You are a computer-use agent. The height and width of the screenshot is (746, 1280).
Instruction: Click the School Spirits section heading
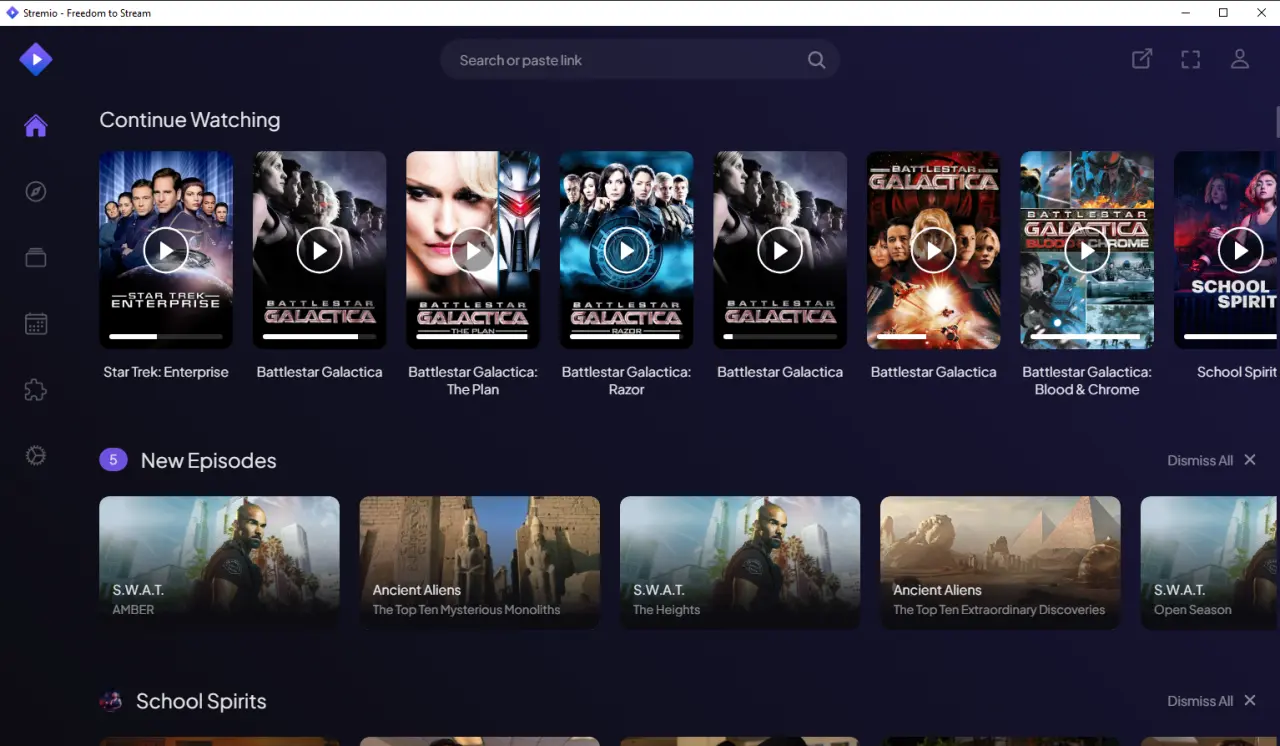click(201, 702)
